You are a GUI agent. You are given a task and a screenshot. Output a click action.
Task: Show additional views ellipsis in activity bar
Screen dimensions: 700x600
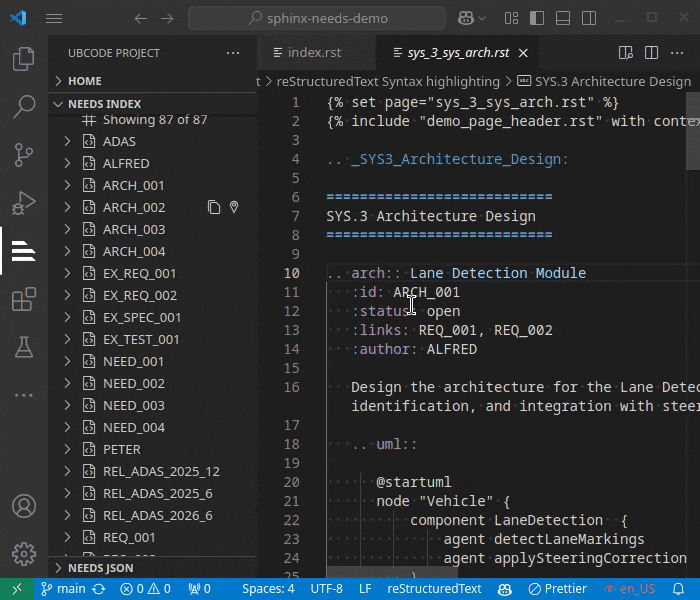(24, 395)
